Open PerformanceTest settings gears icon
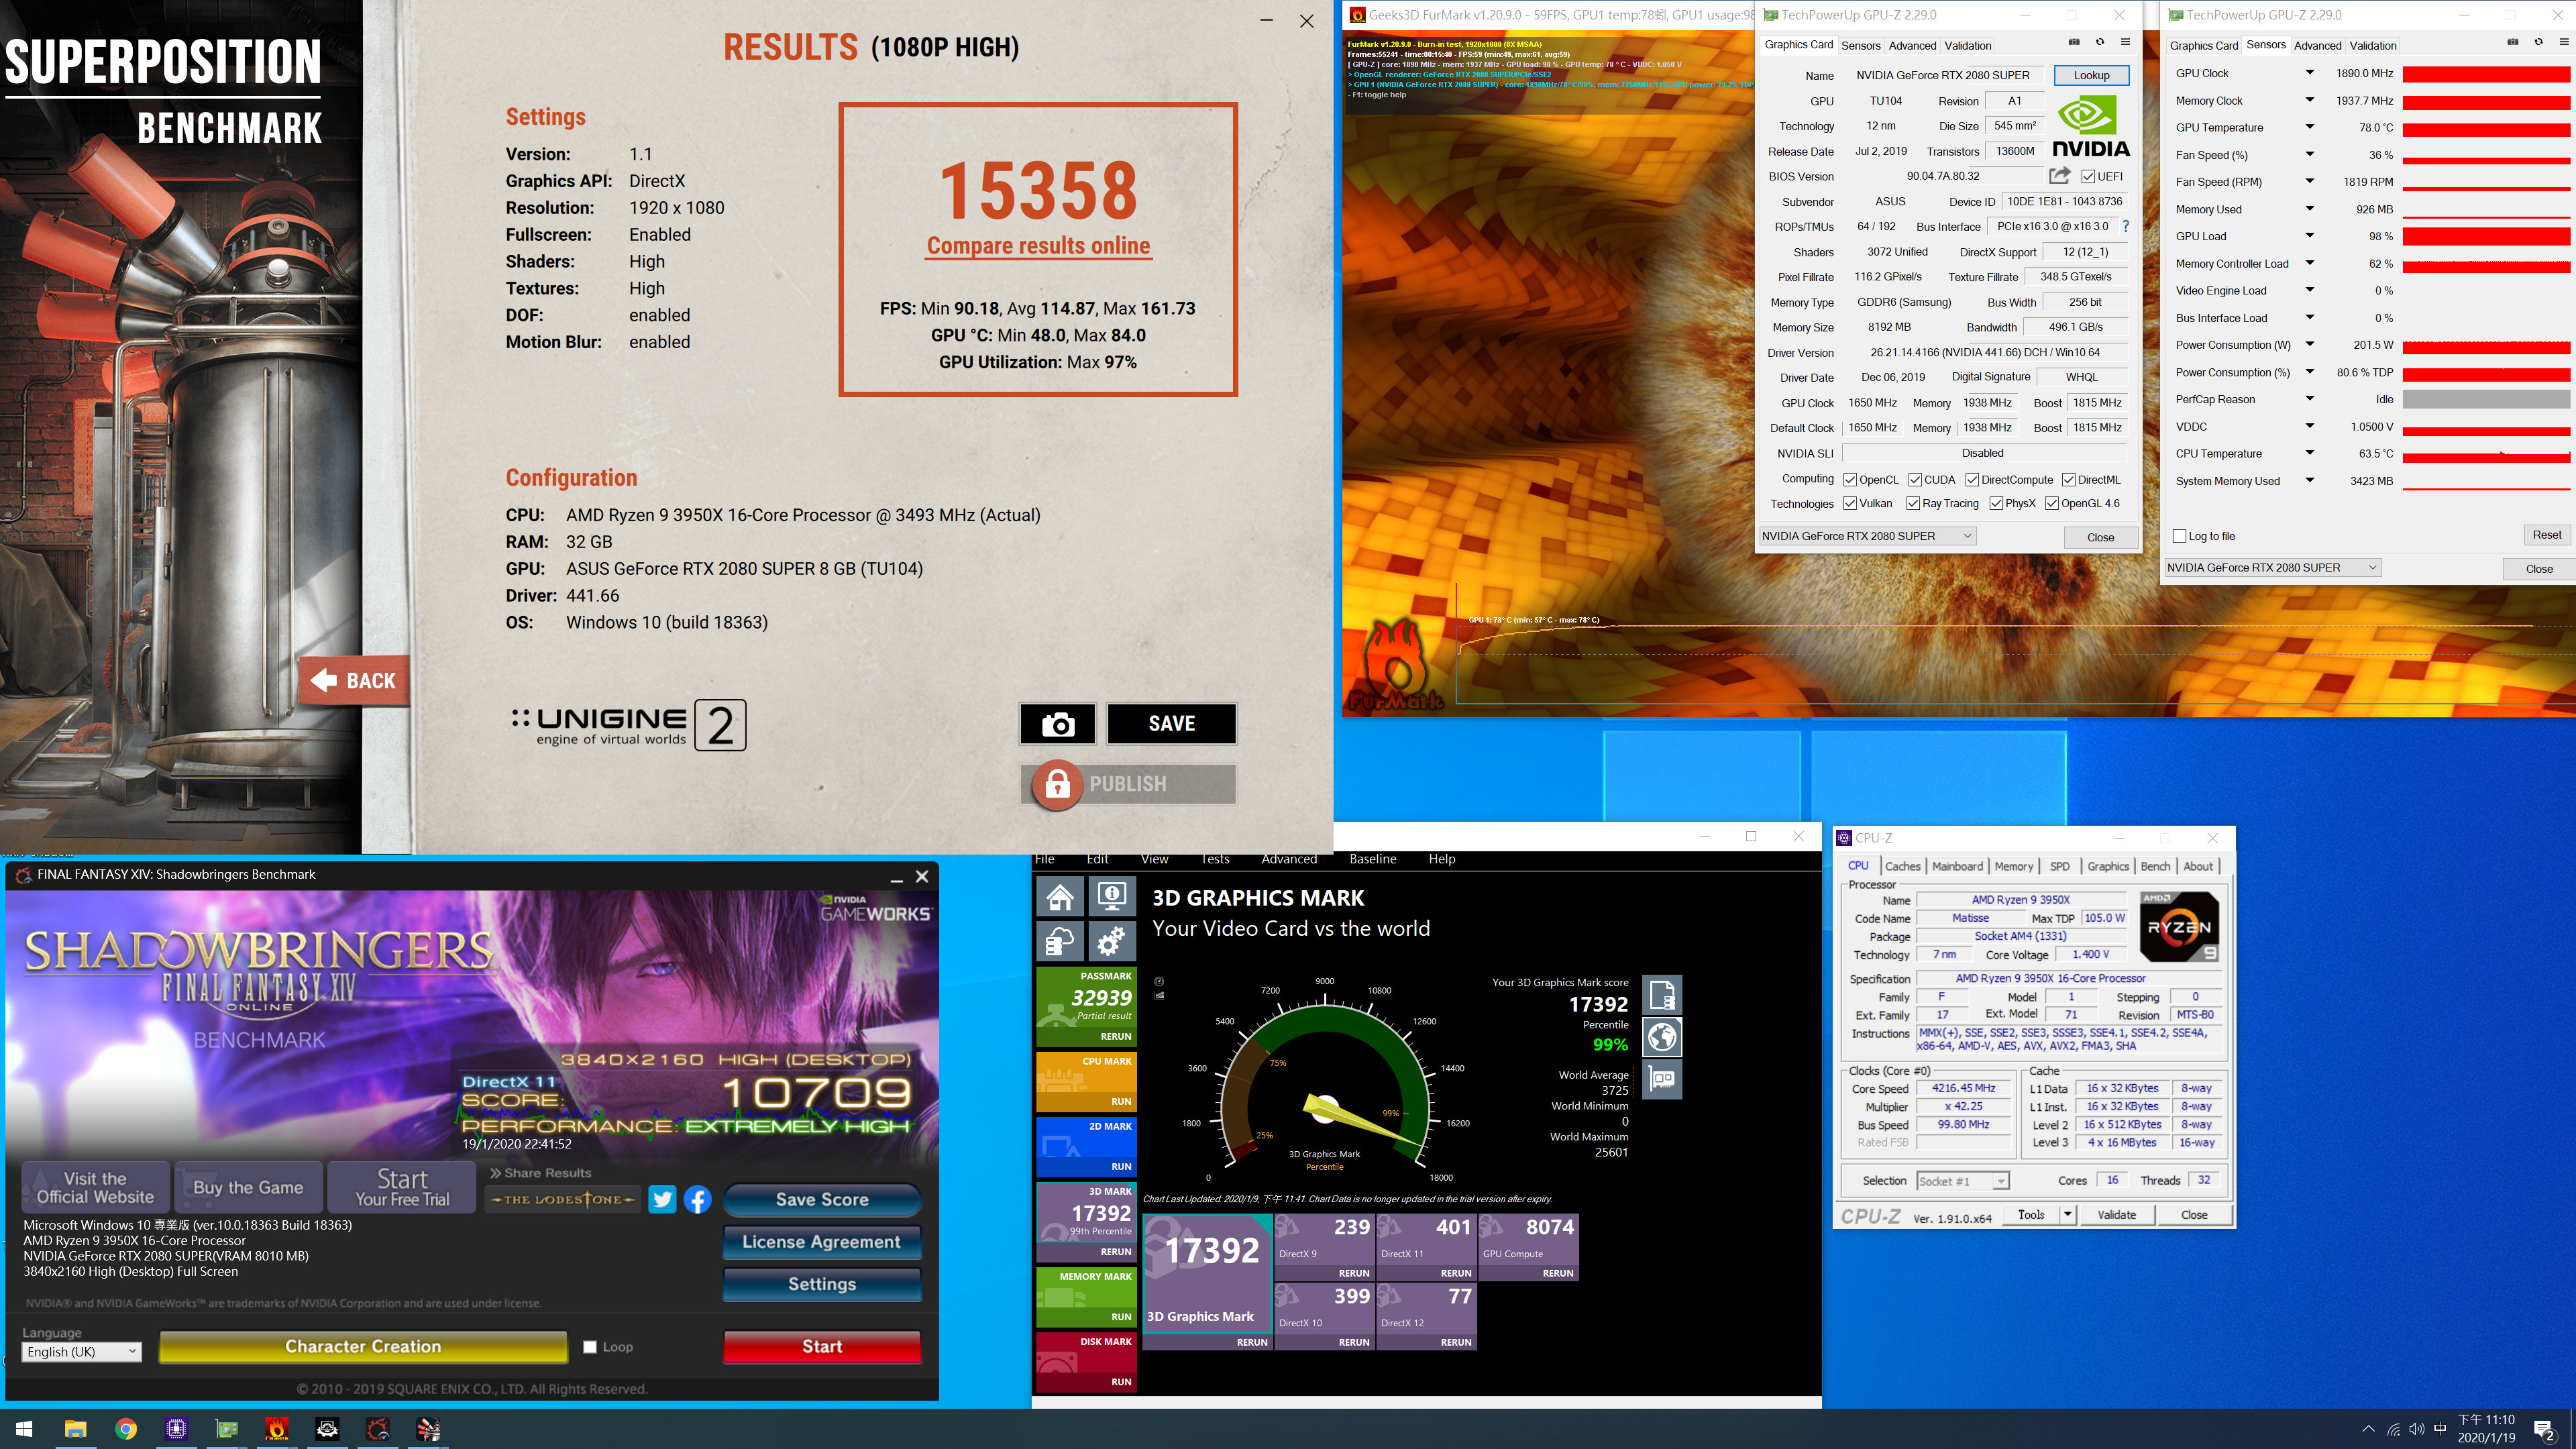 [x=1111, y=941]
